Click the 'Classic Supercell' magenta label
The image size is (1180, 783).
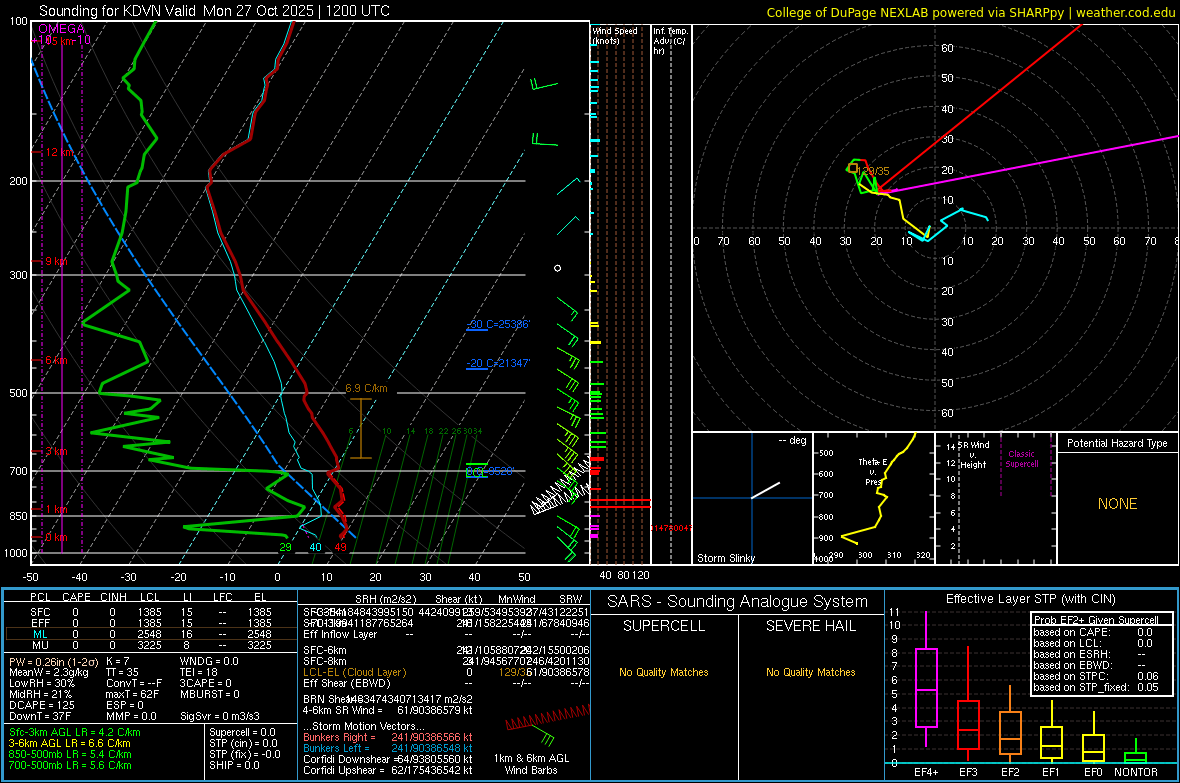click(1021, 459)
